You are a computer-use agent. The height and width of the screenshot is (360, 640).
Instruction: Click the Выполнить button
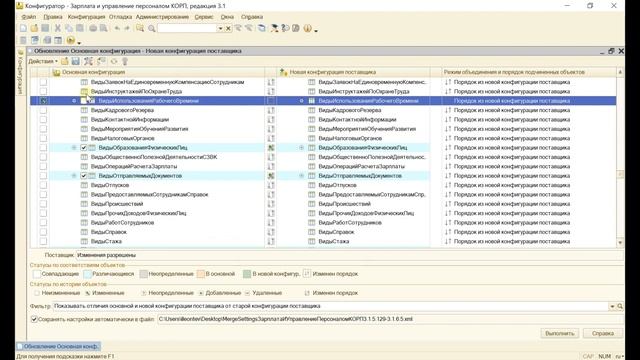tap(560, 333)
